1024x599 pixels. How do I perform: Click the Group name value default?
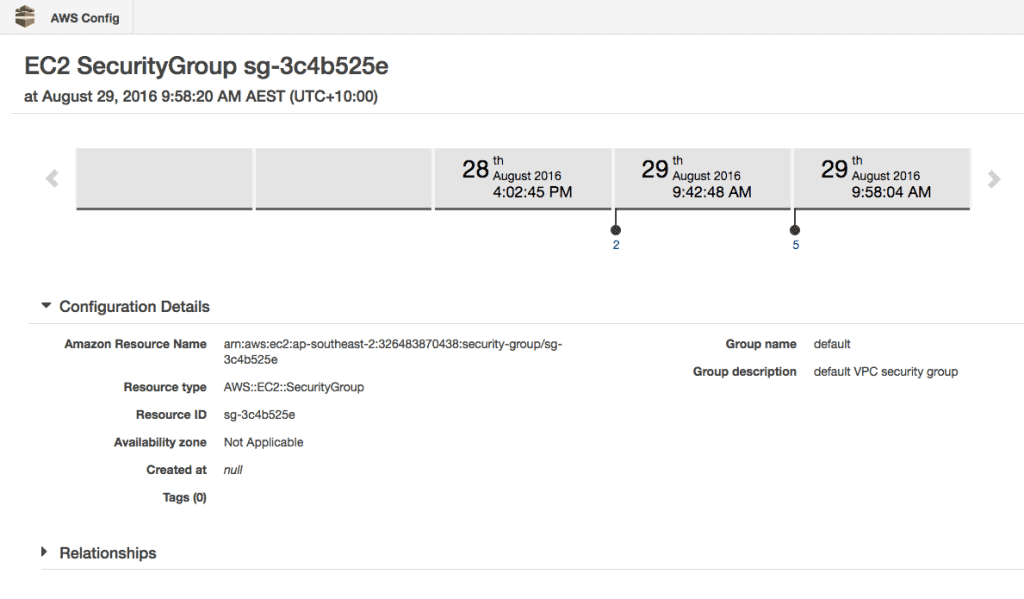coord(832,343)
